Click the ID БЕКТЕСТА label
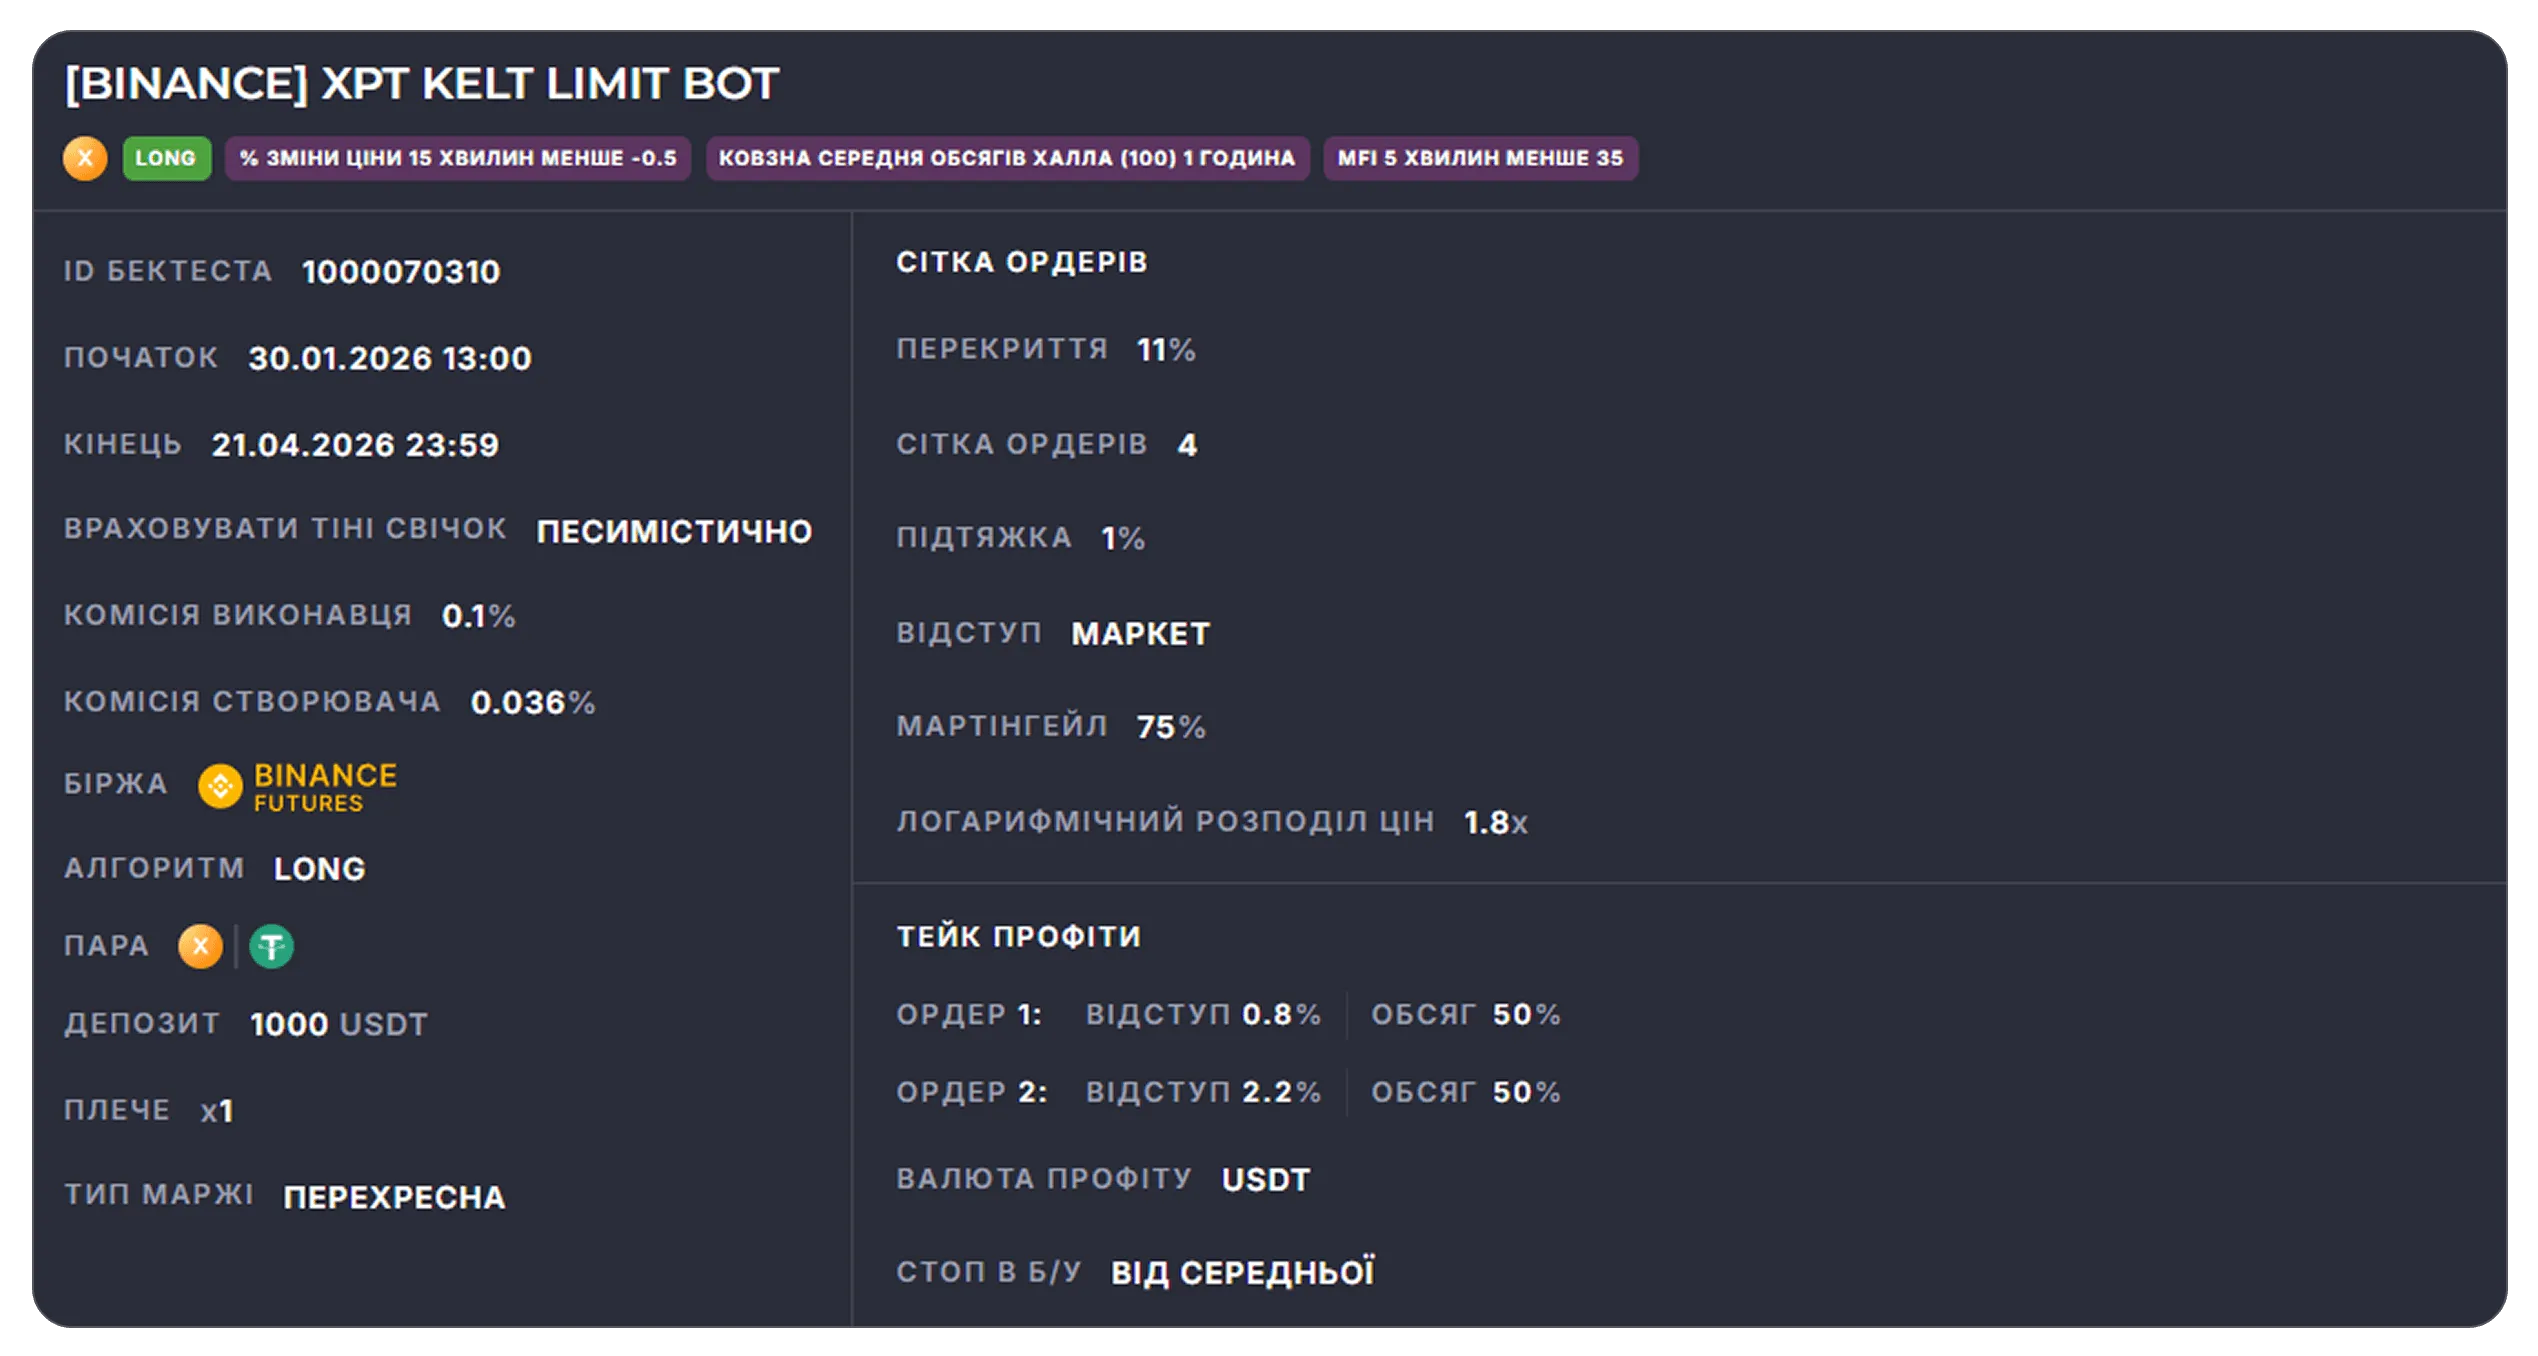This screenshot has height=1356, width=2538. coord(168,271)
